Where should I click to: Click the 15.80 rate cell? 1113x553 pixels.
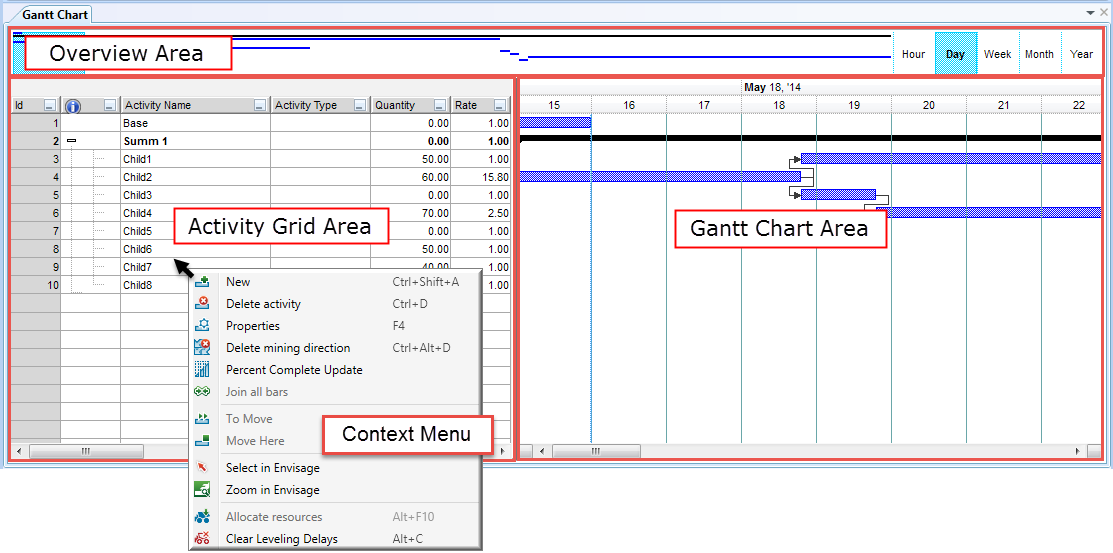(x=481, y=177)
